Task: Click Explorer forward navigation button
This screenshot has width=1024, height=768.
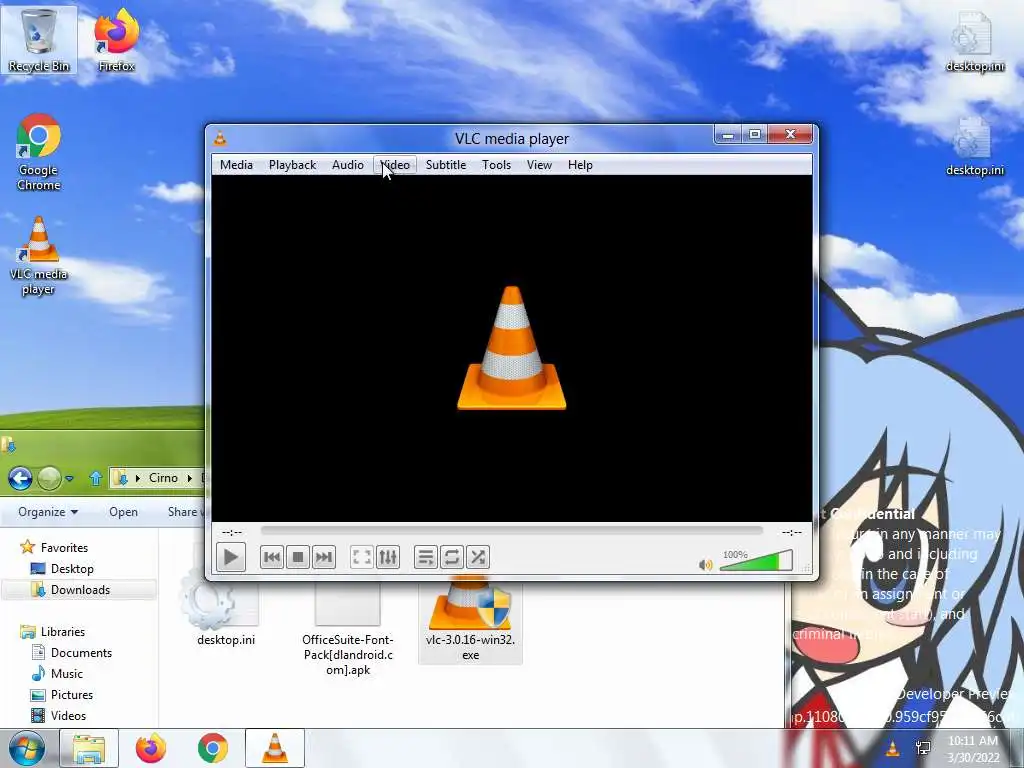Action: [49, 479]
